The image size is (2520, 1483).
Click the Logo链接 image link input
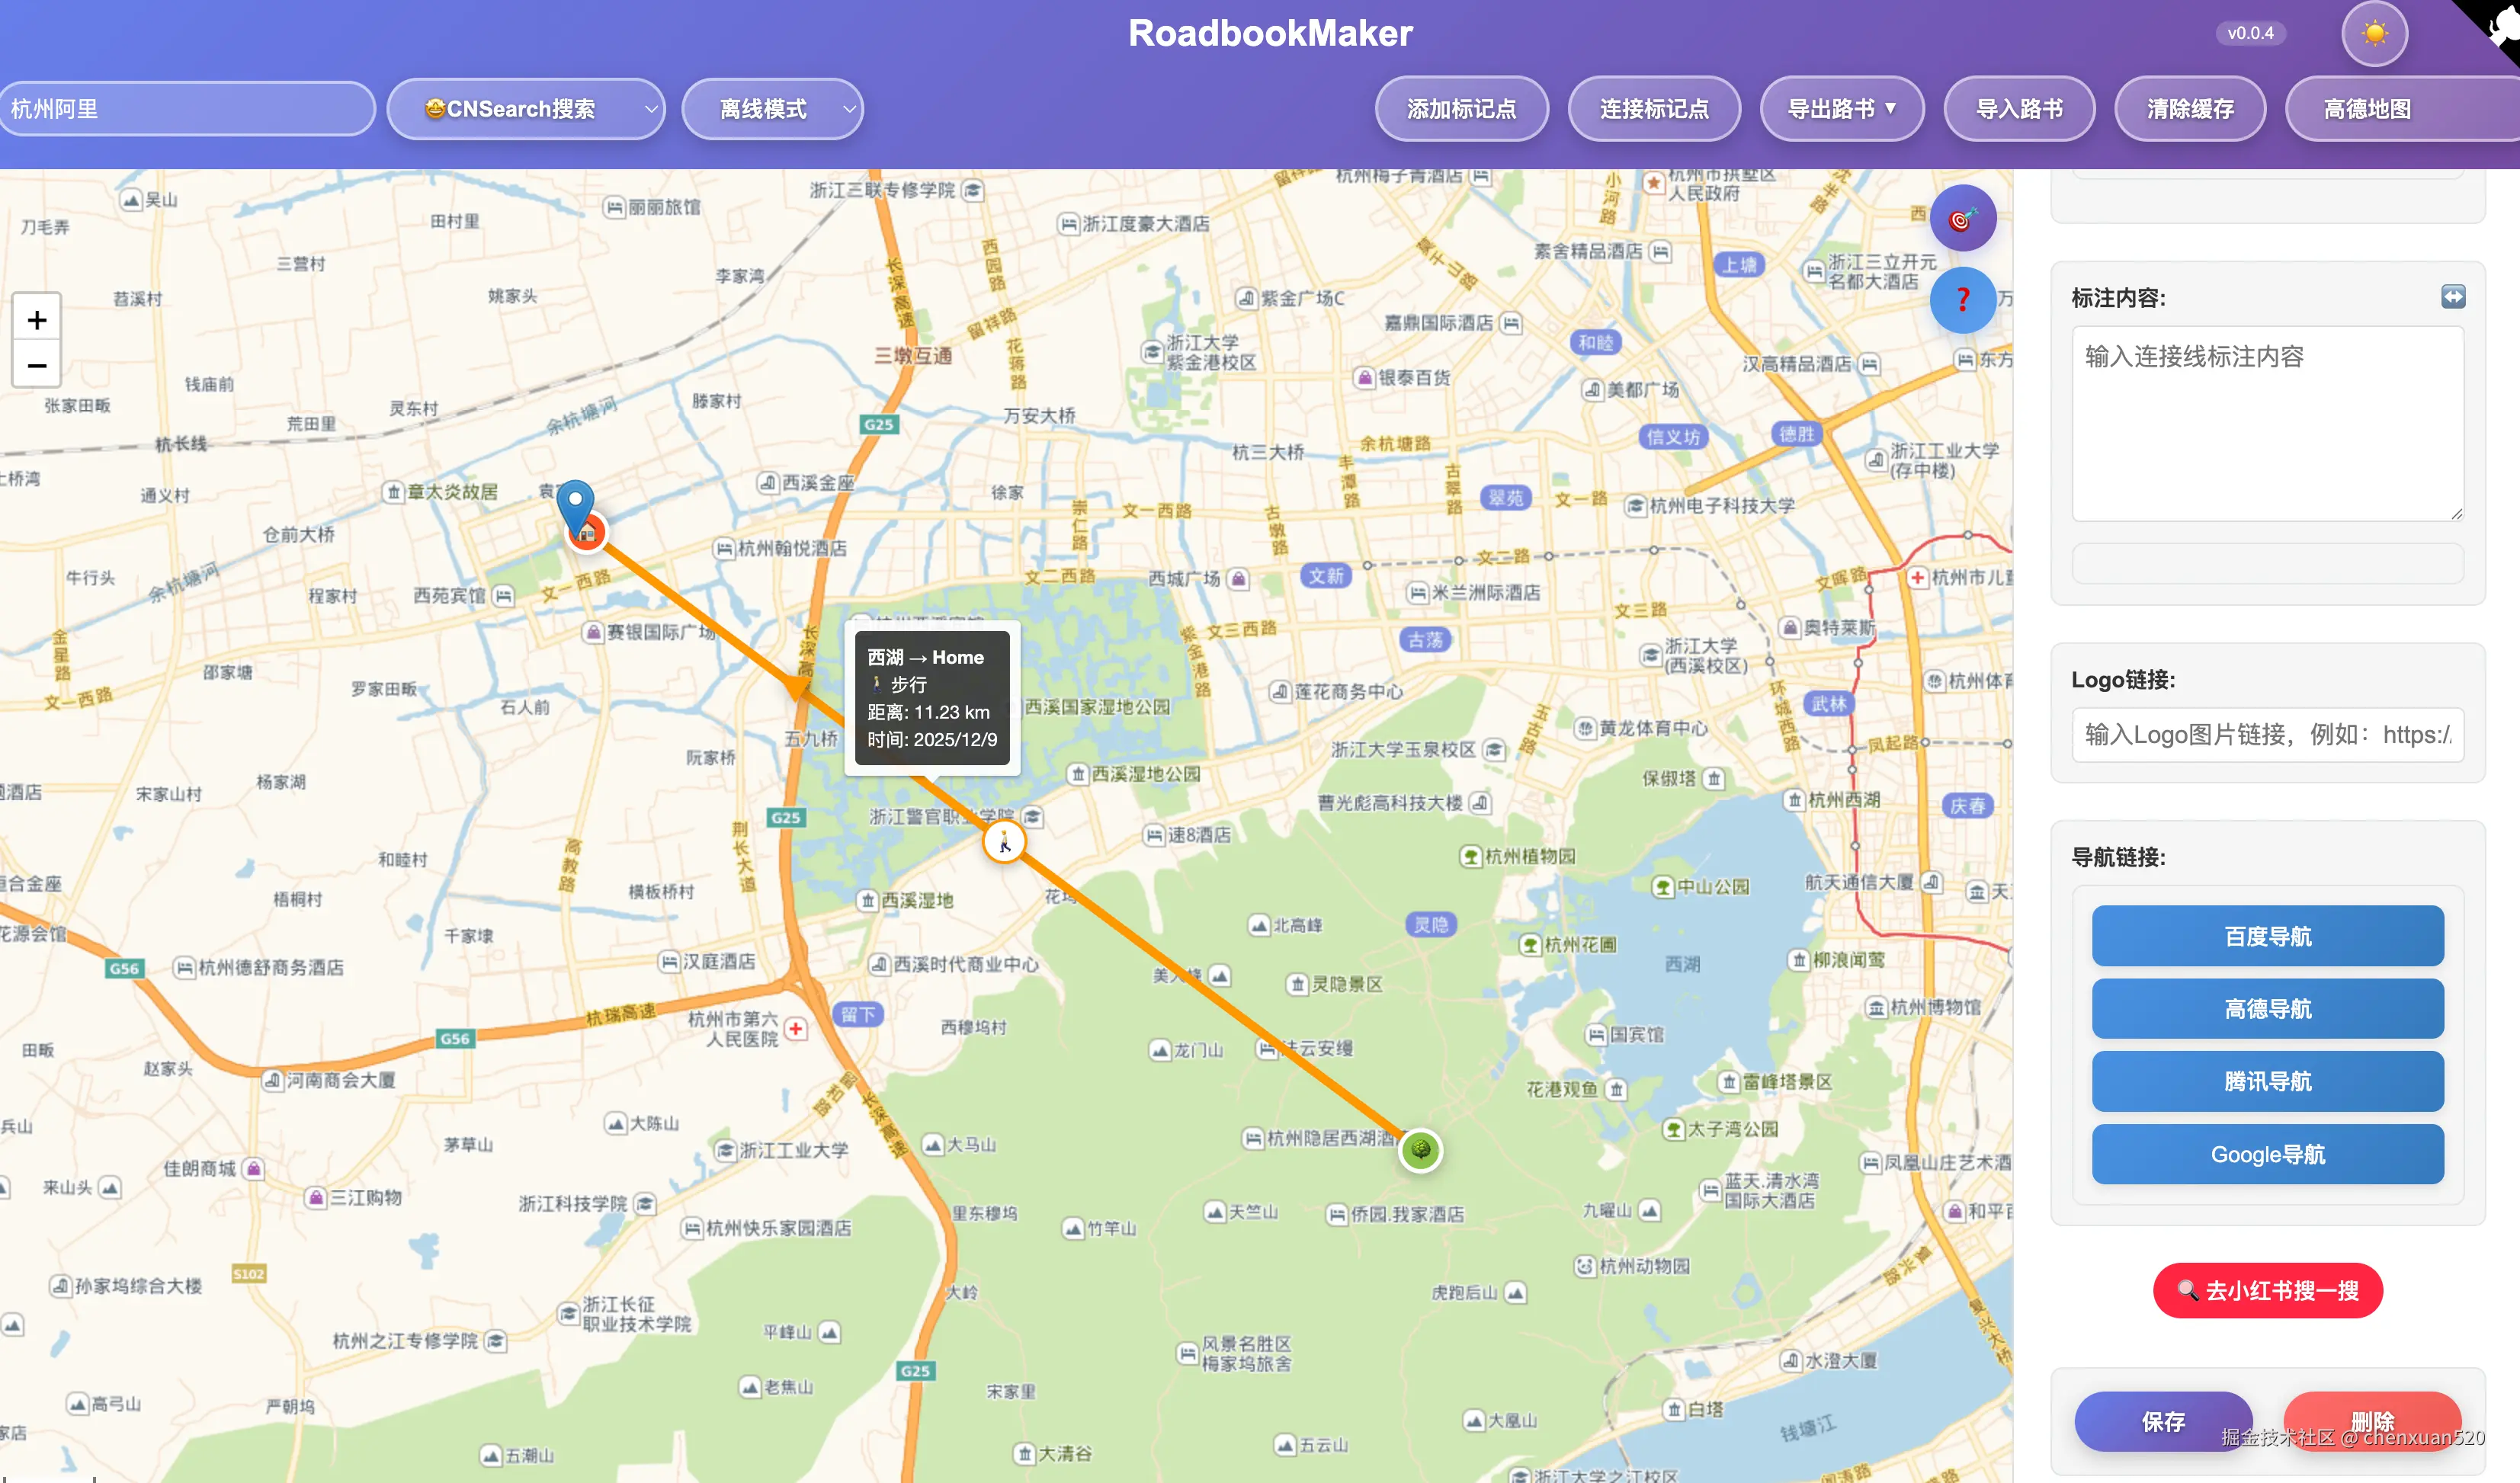tap(2267, 735)
